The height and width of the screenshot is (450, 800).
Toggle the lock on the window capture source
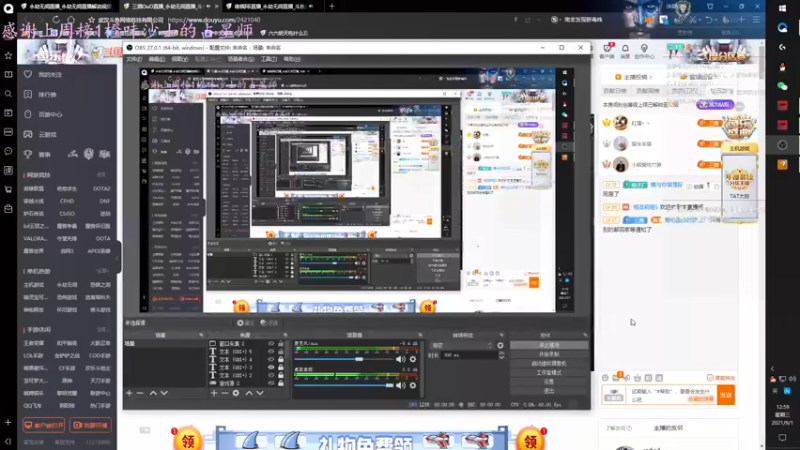pos(281,344)
